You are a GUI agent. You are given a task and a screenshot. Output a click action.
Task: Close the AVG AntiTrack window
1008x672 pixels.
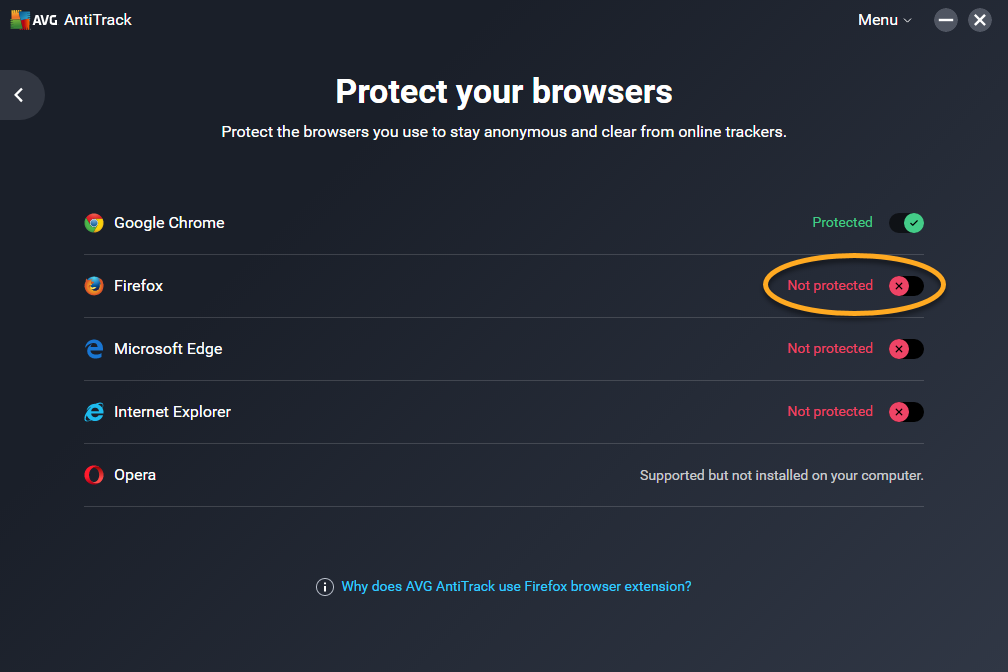click(x=980, y=20)
